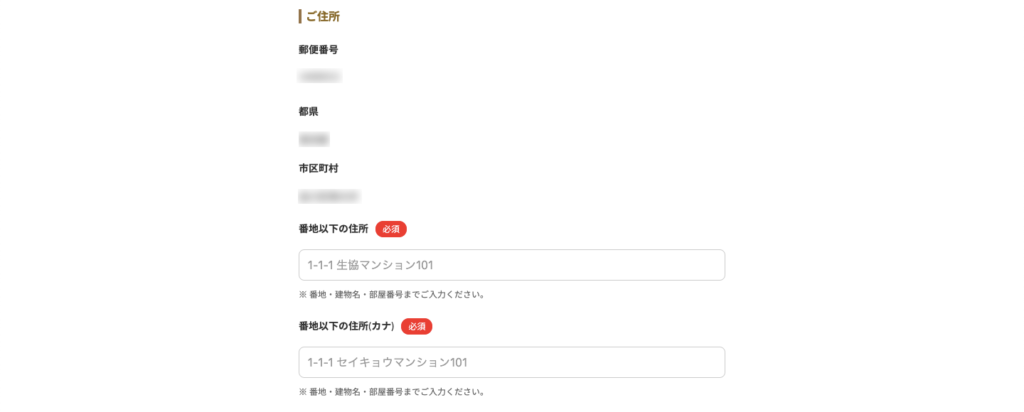Click the brown bar icon before ご住所
This screenshot has width=1024, height=412.
300,16
